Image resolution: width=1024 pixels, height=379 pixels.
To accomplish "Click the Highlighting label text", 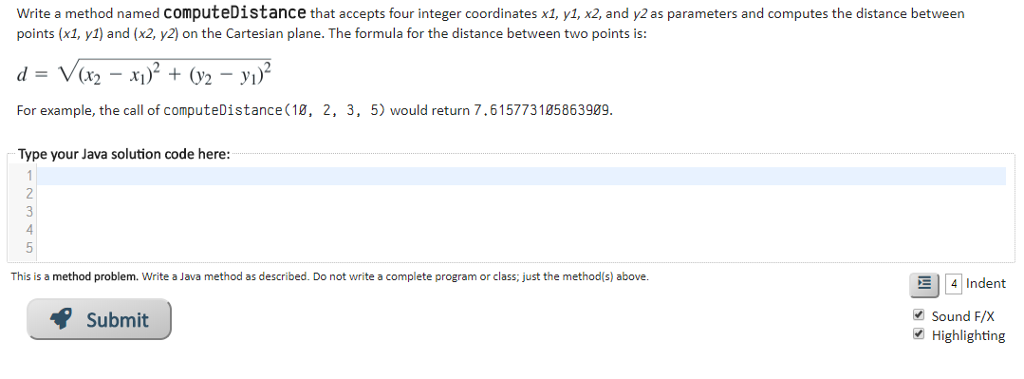I will pos(968,336).
